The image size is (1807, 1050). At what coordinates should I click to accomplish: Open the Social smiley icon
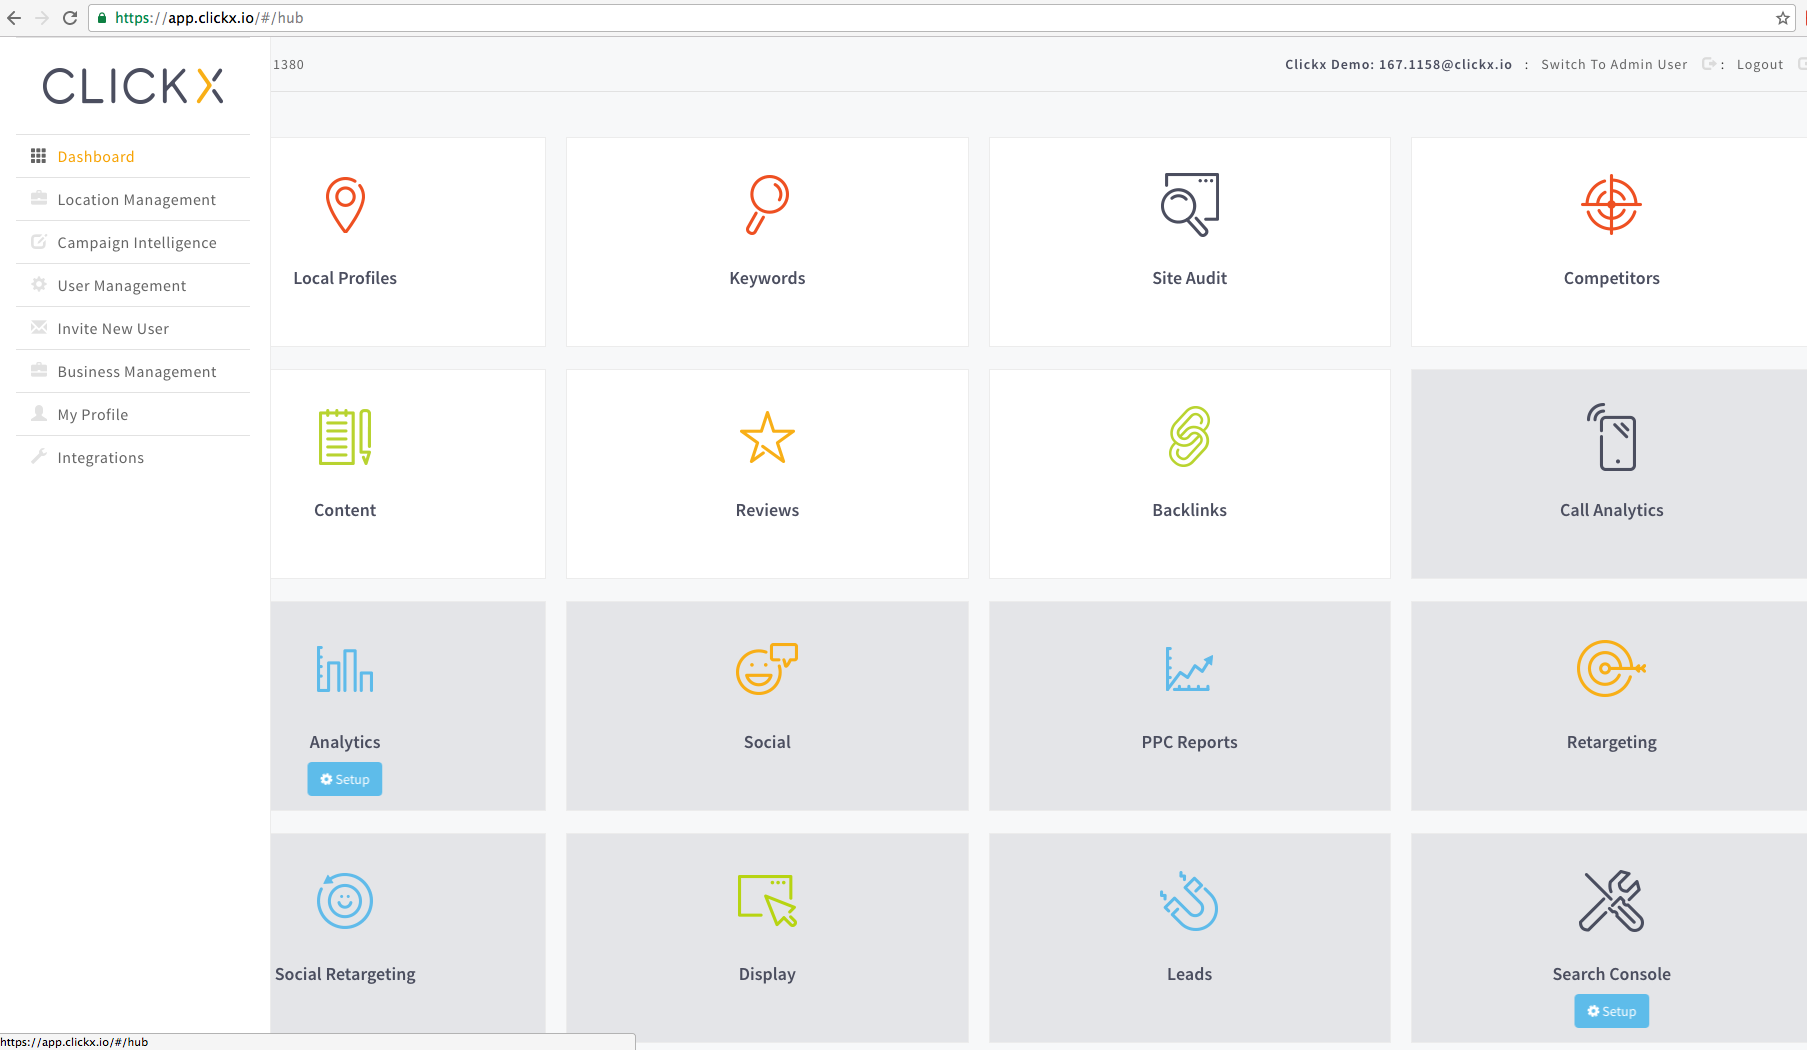pyautogui.click(x=767, y=669)
